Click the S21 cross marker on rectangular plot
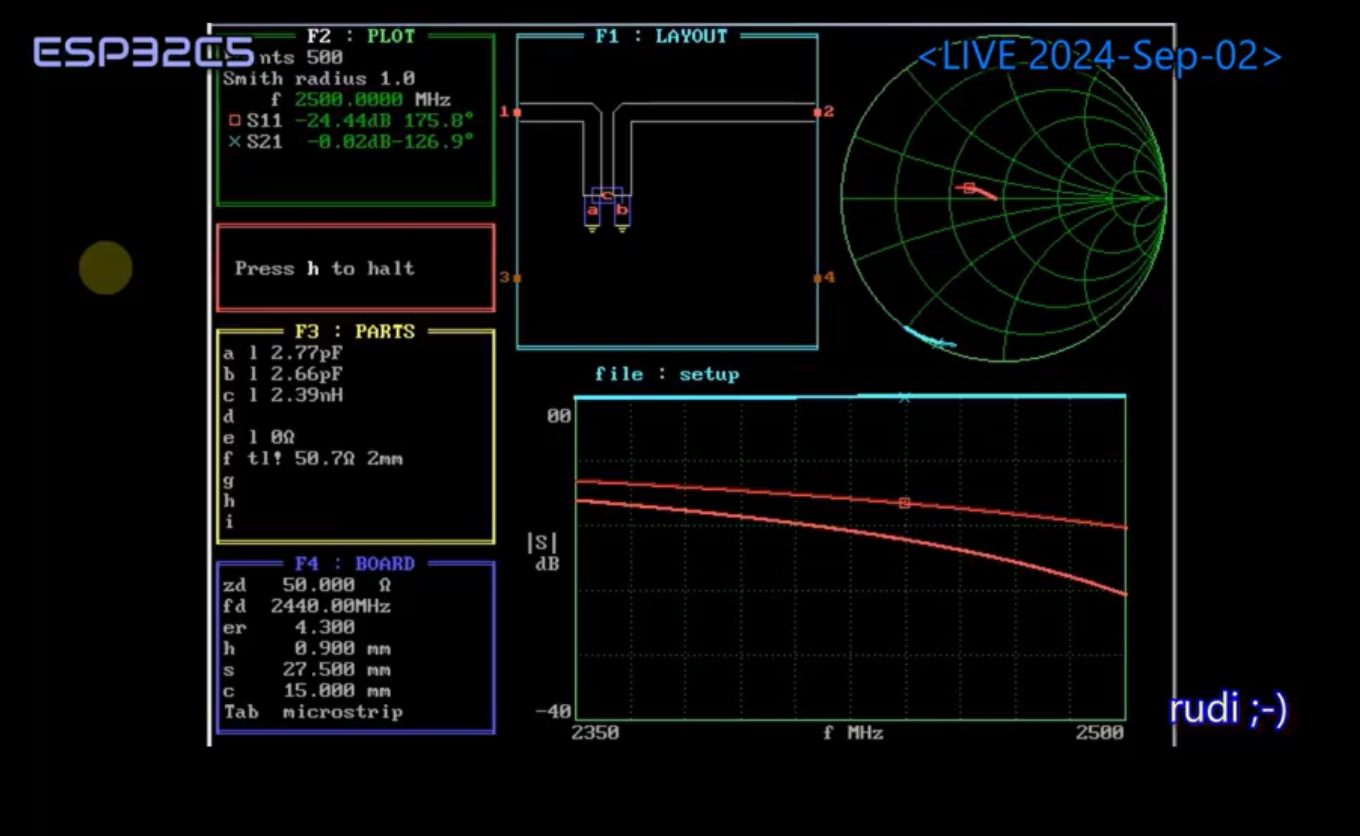Screen dimensions: 1360x836 pyautogui.click(x=905, y=397)
